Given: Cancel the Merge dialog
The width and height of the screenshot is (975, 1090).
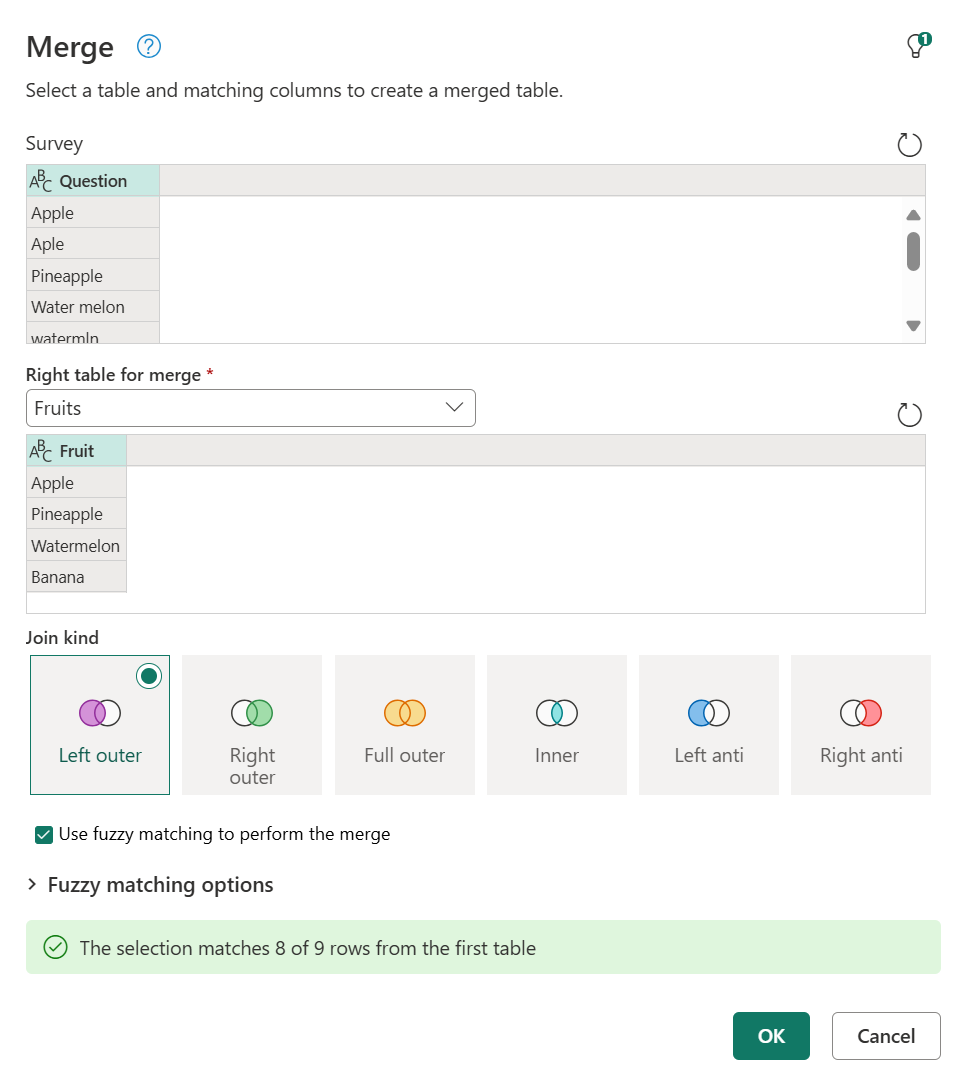Looking at the screenshot, I should point(886,1036).
